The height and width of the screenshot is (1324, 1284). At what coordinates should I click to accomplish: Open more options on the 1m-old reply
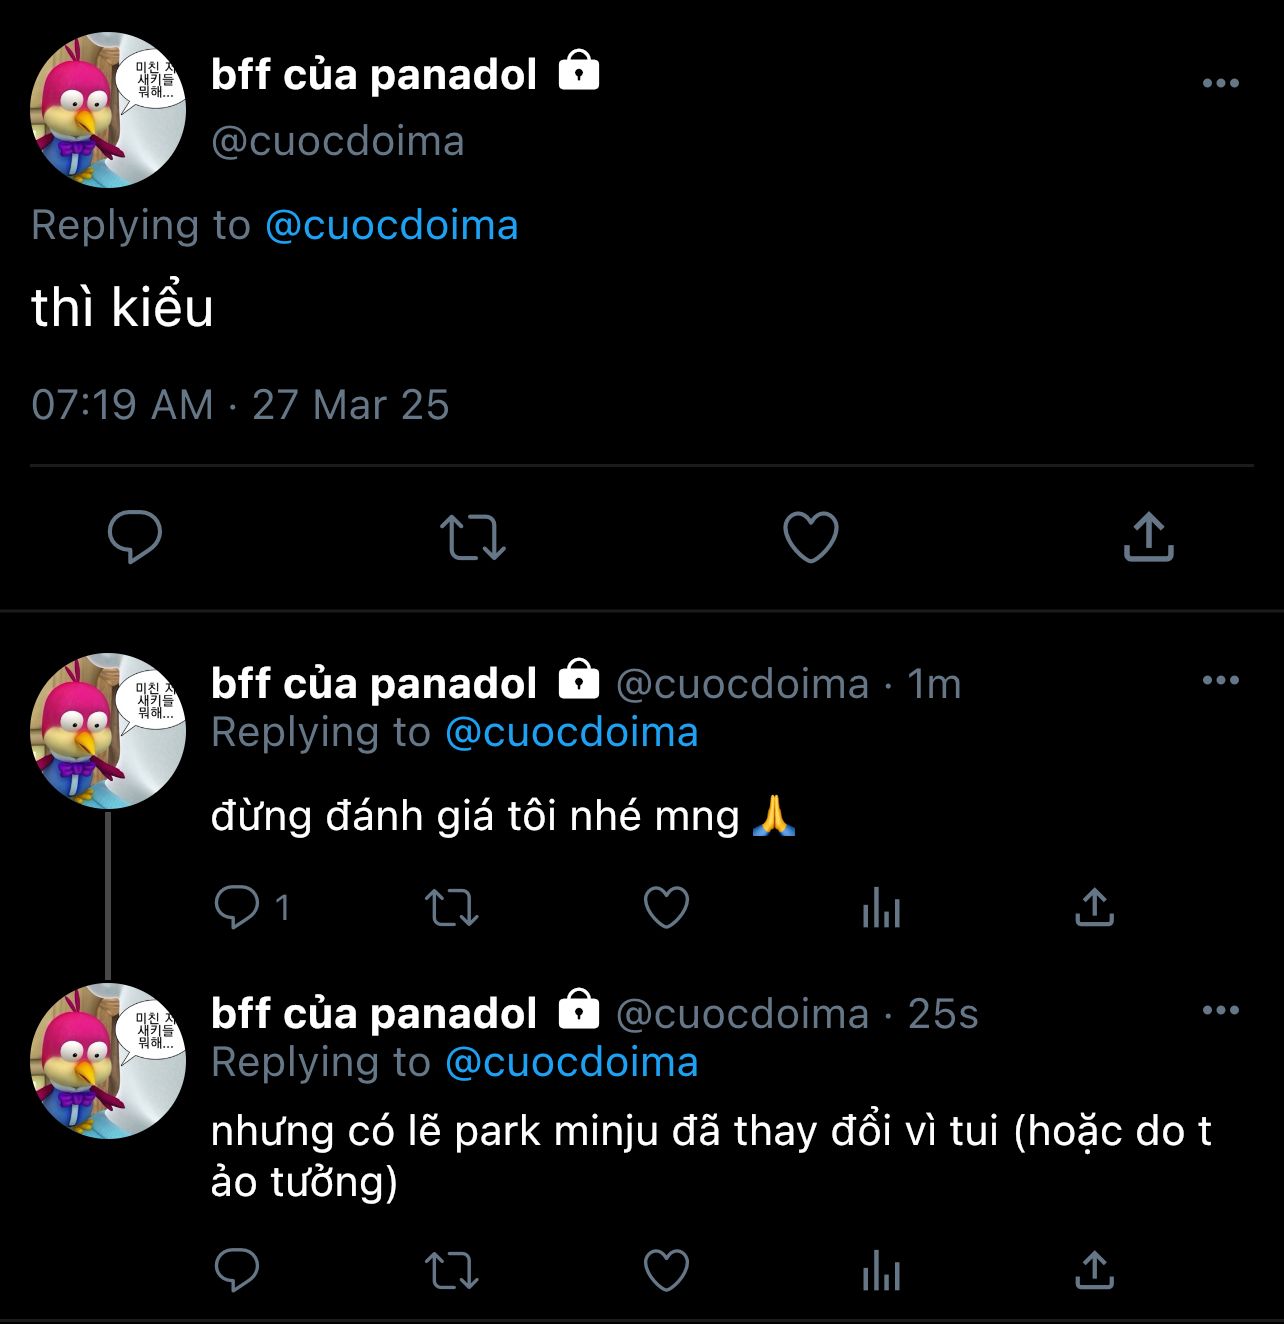(x=1220, y=680)
